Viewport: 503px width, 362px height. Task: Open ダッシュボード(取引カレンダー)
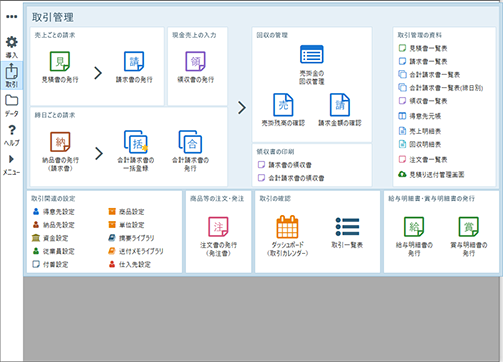pyautogui.click(x=287, y=236)
